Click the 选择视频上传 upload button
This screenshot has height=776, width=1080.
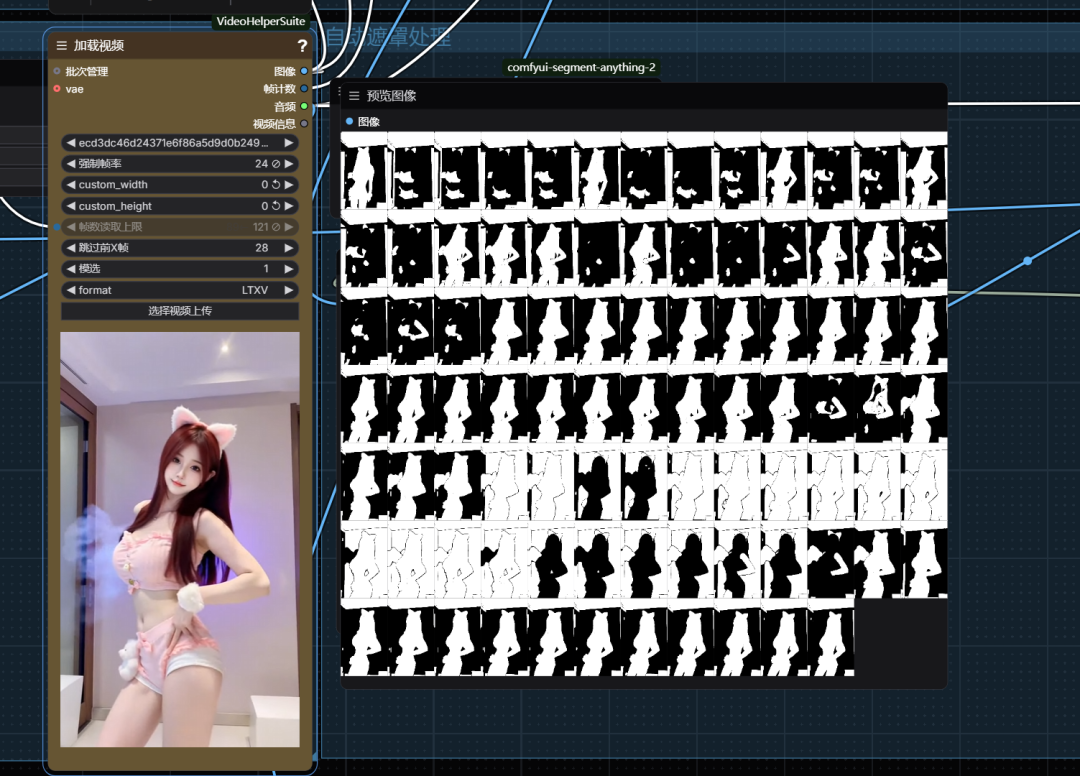[x=180, y=311]
